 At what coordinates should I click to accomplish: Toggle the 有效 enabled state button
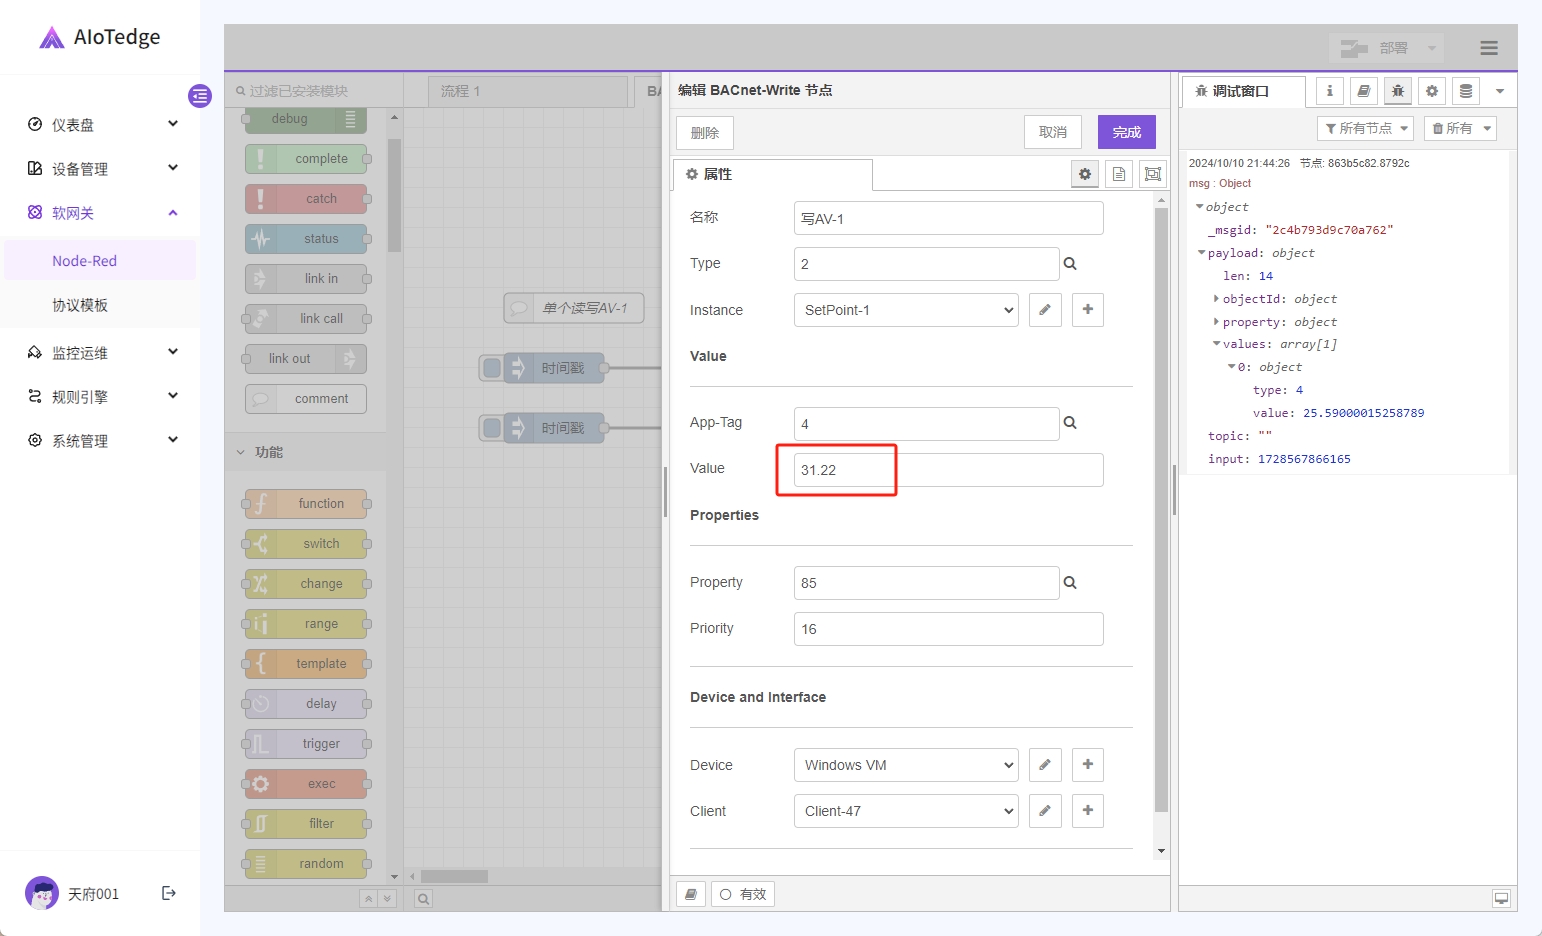[x=743, y=894]
